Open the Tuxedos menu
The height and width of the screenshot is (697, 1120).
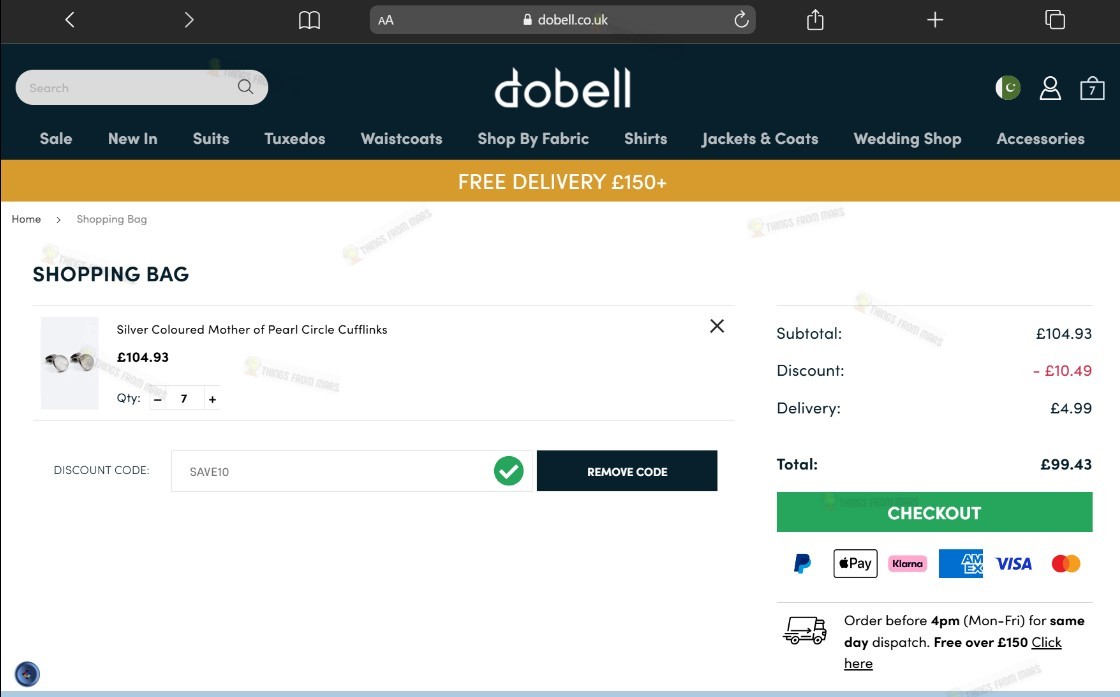click(x=294, y=139)
